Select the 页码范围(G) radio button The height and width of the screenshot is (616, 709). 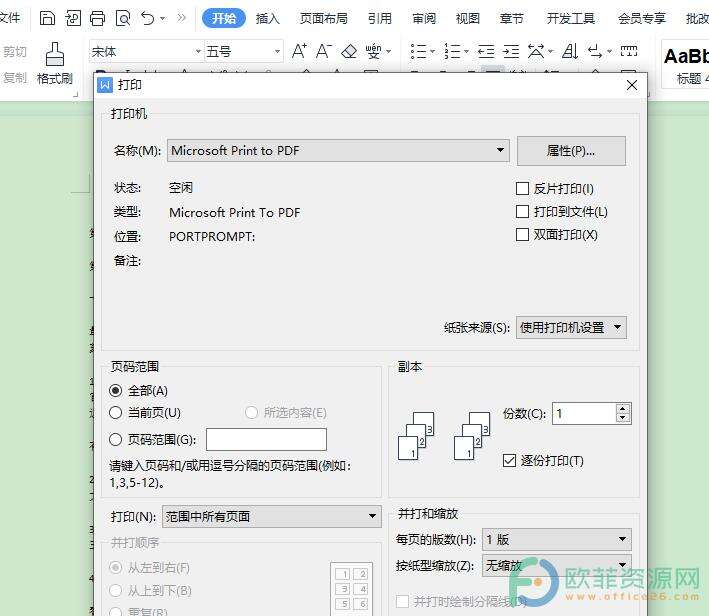point(116,439)
